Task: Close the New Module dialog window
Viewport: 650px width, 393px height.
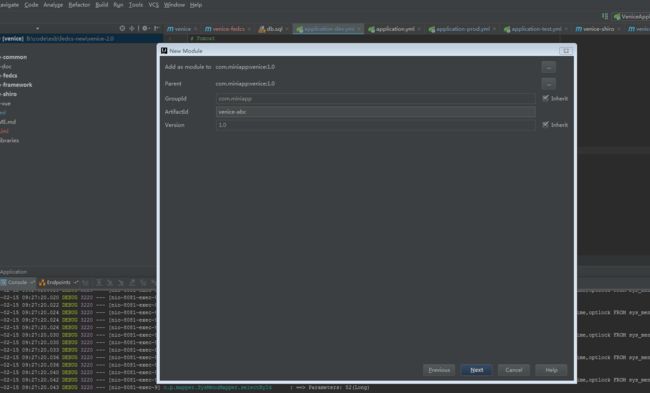Action: pyautogui.click(x=565, y=51)
